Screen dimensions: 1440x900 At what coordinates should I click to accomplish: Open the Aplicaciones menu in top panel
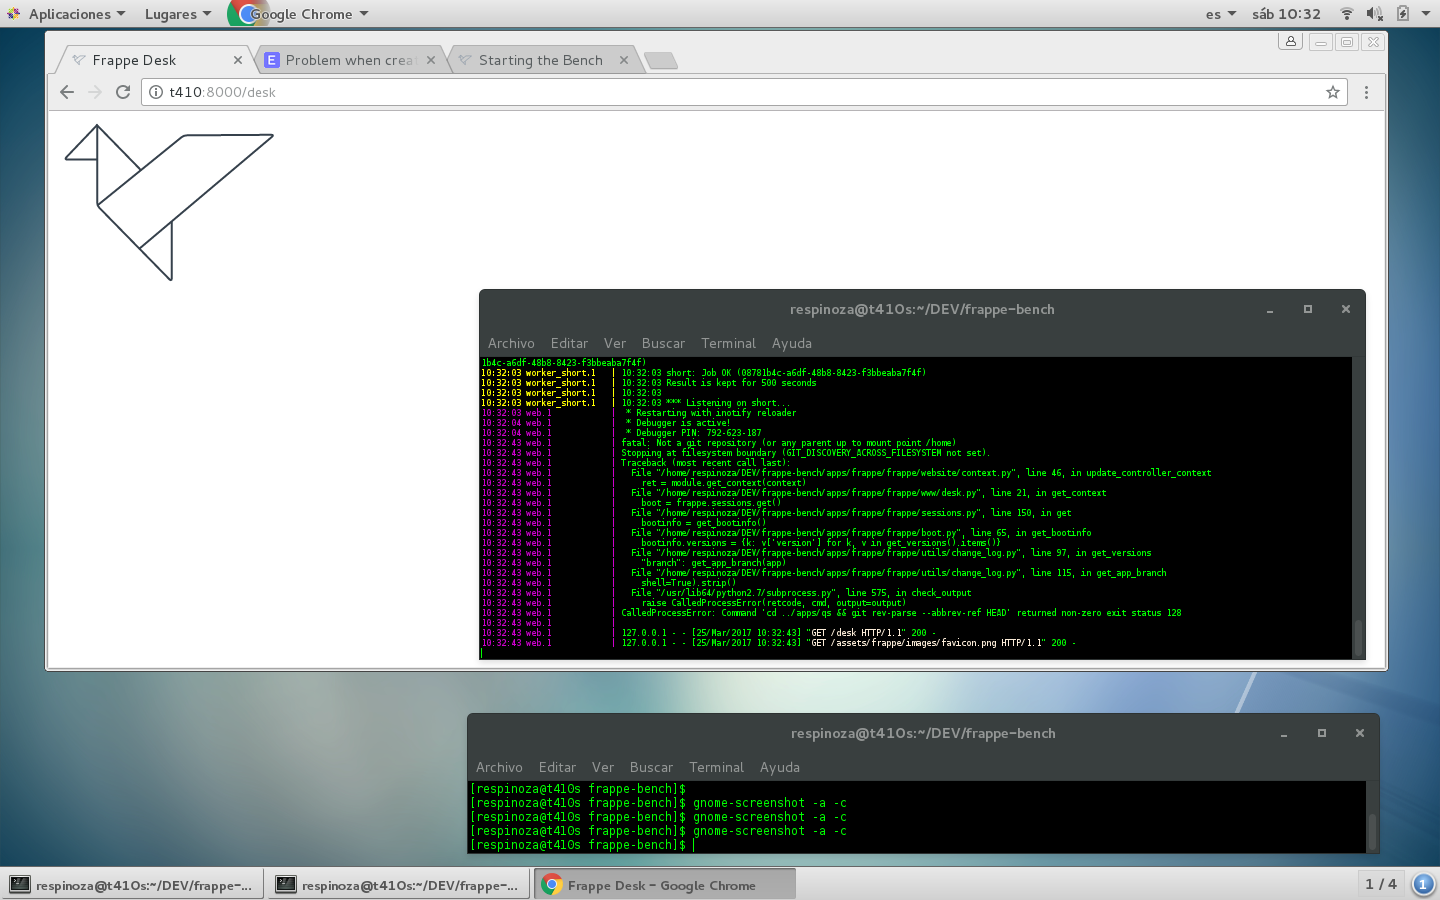point(67,14)
